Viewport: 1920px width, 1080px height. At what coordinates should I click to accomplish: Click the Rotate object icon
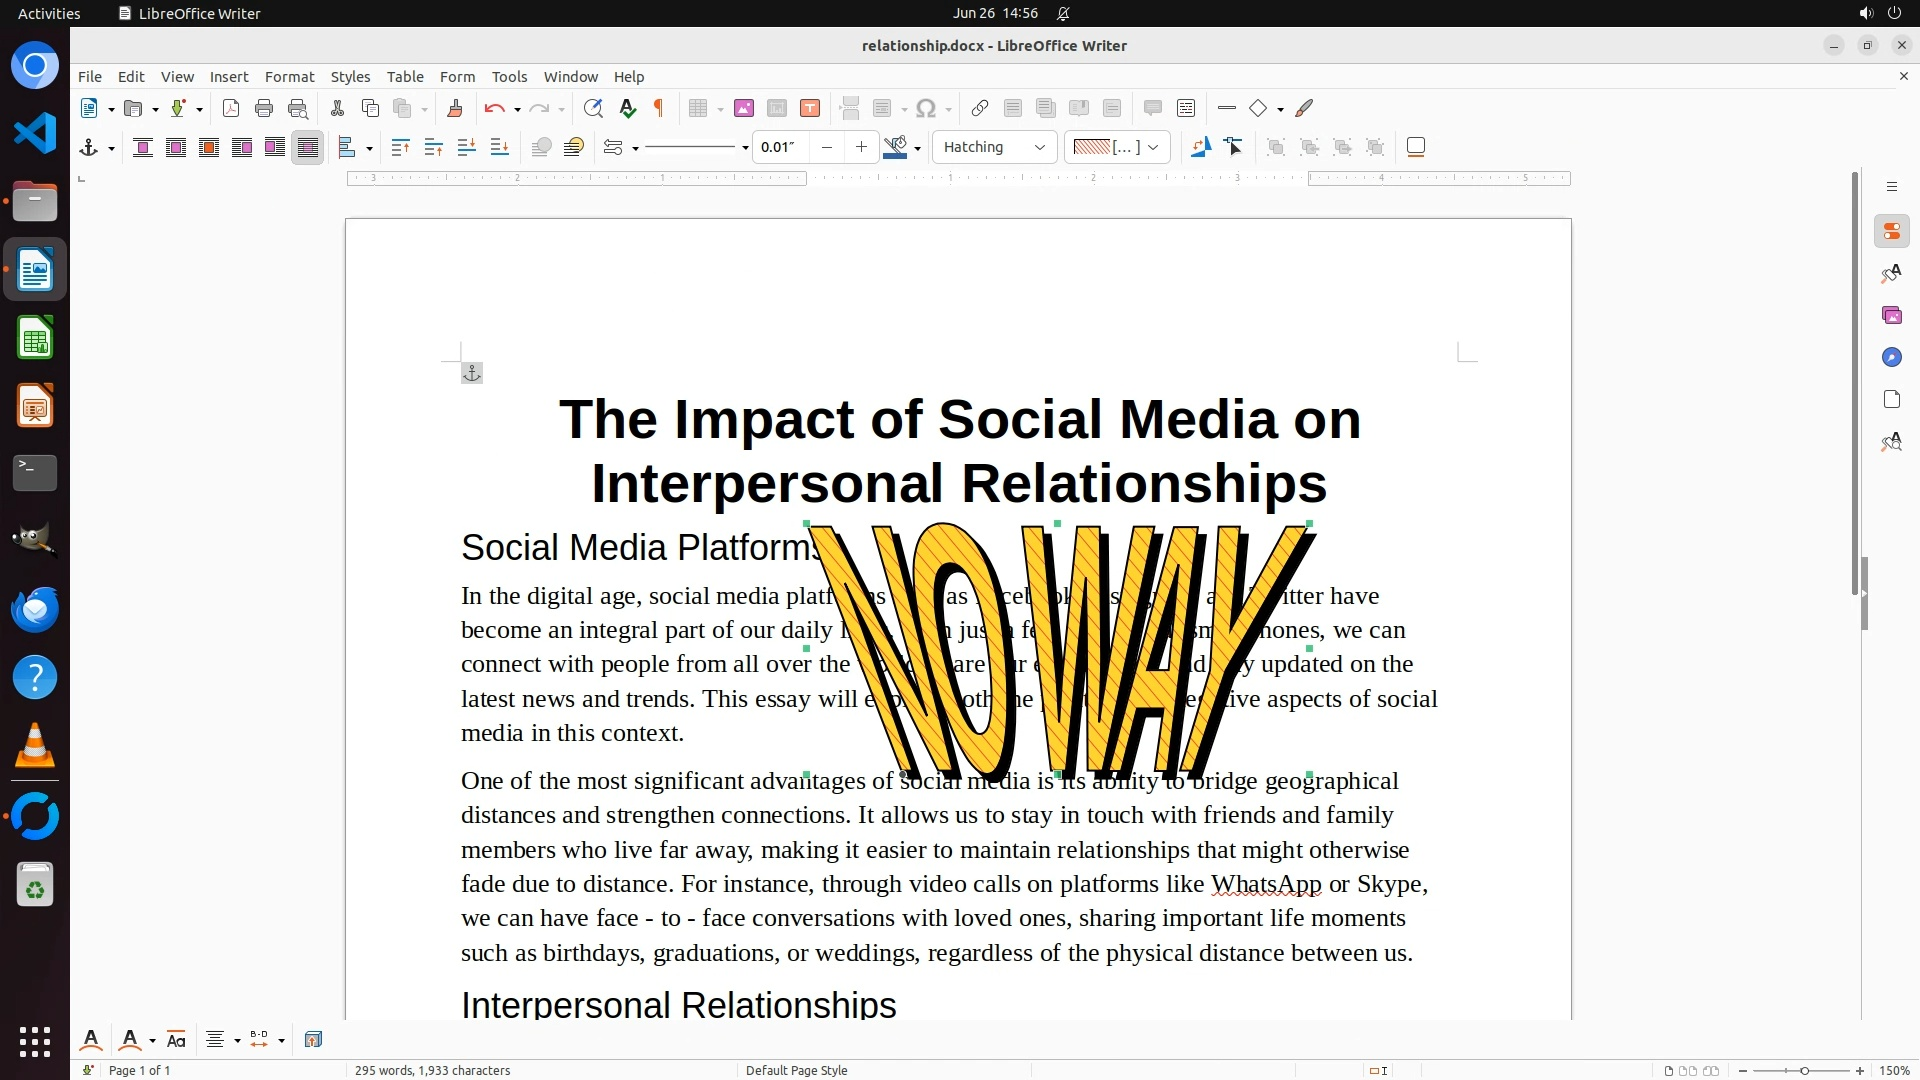(x=1200, y=147)
